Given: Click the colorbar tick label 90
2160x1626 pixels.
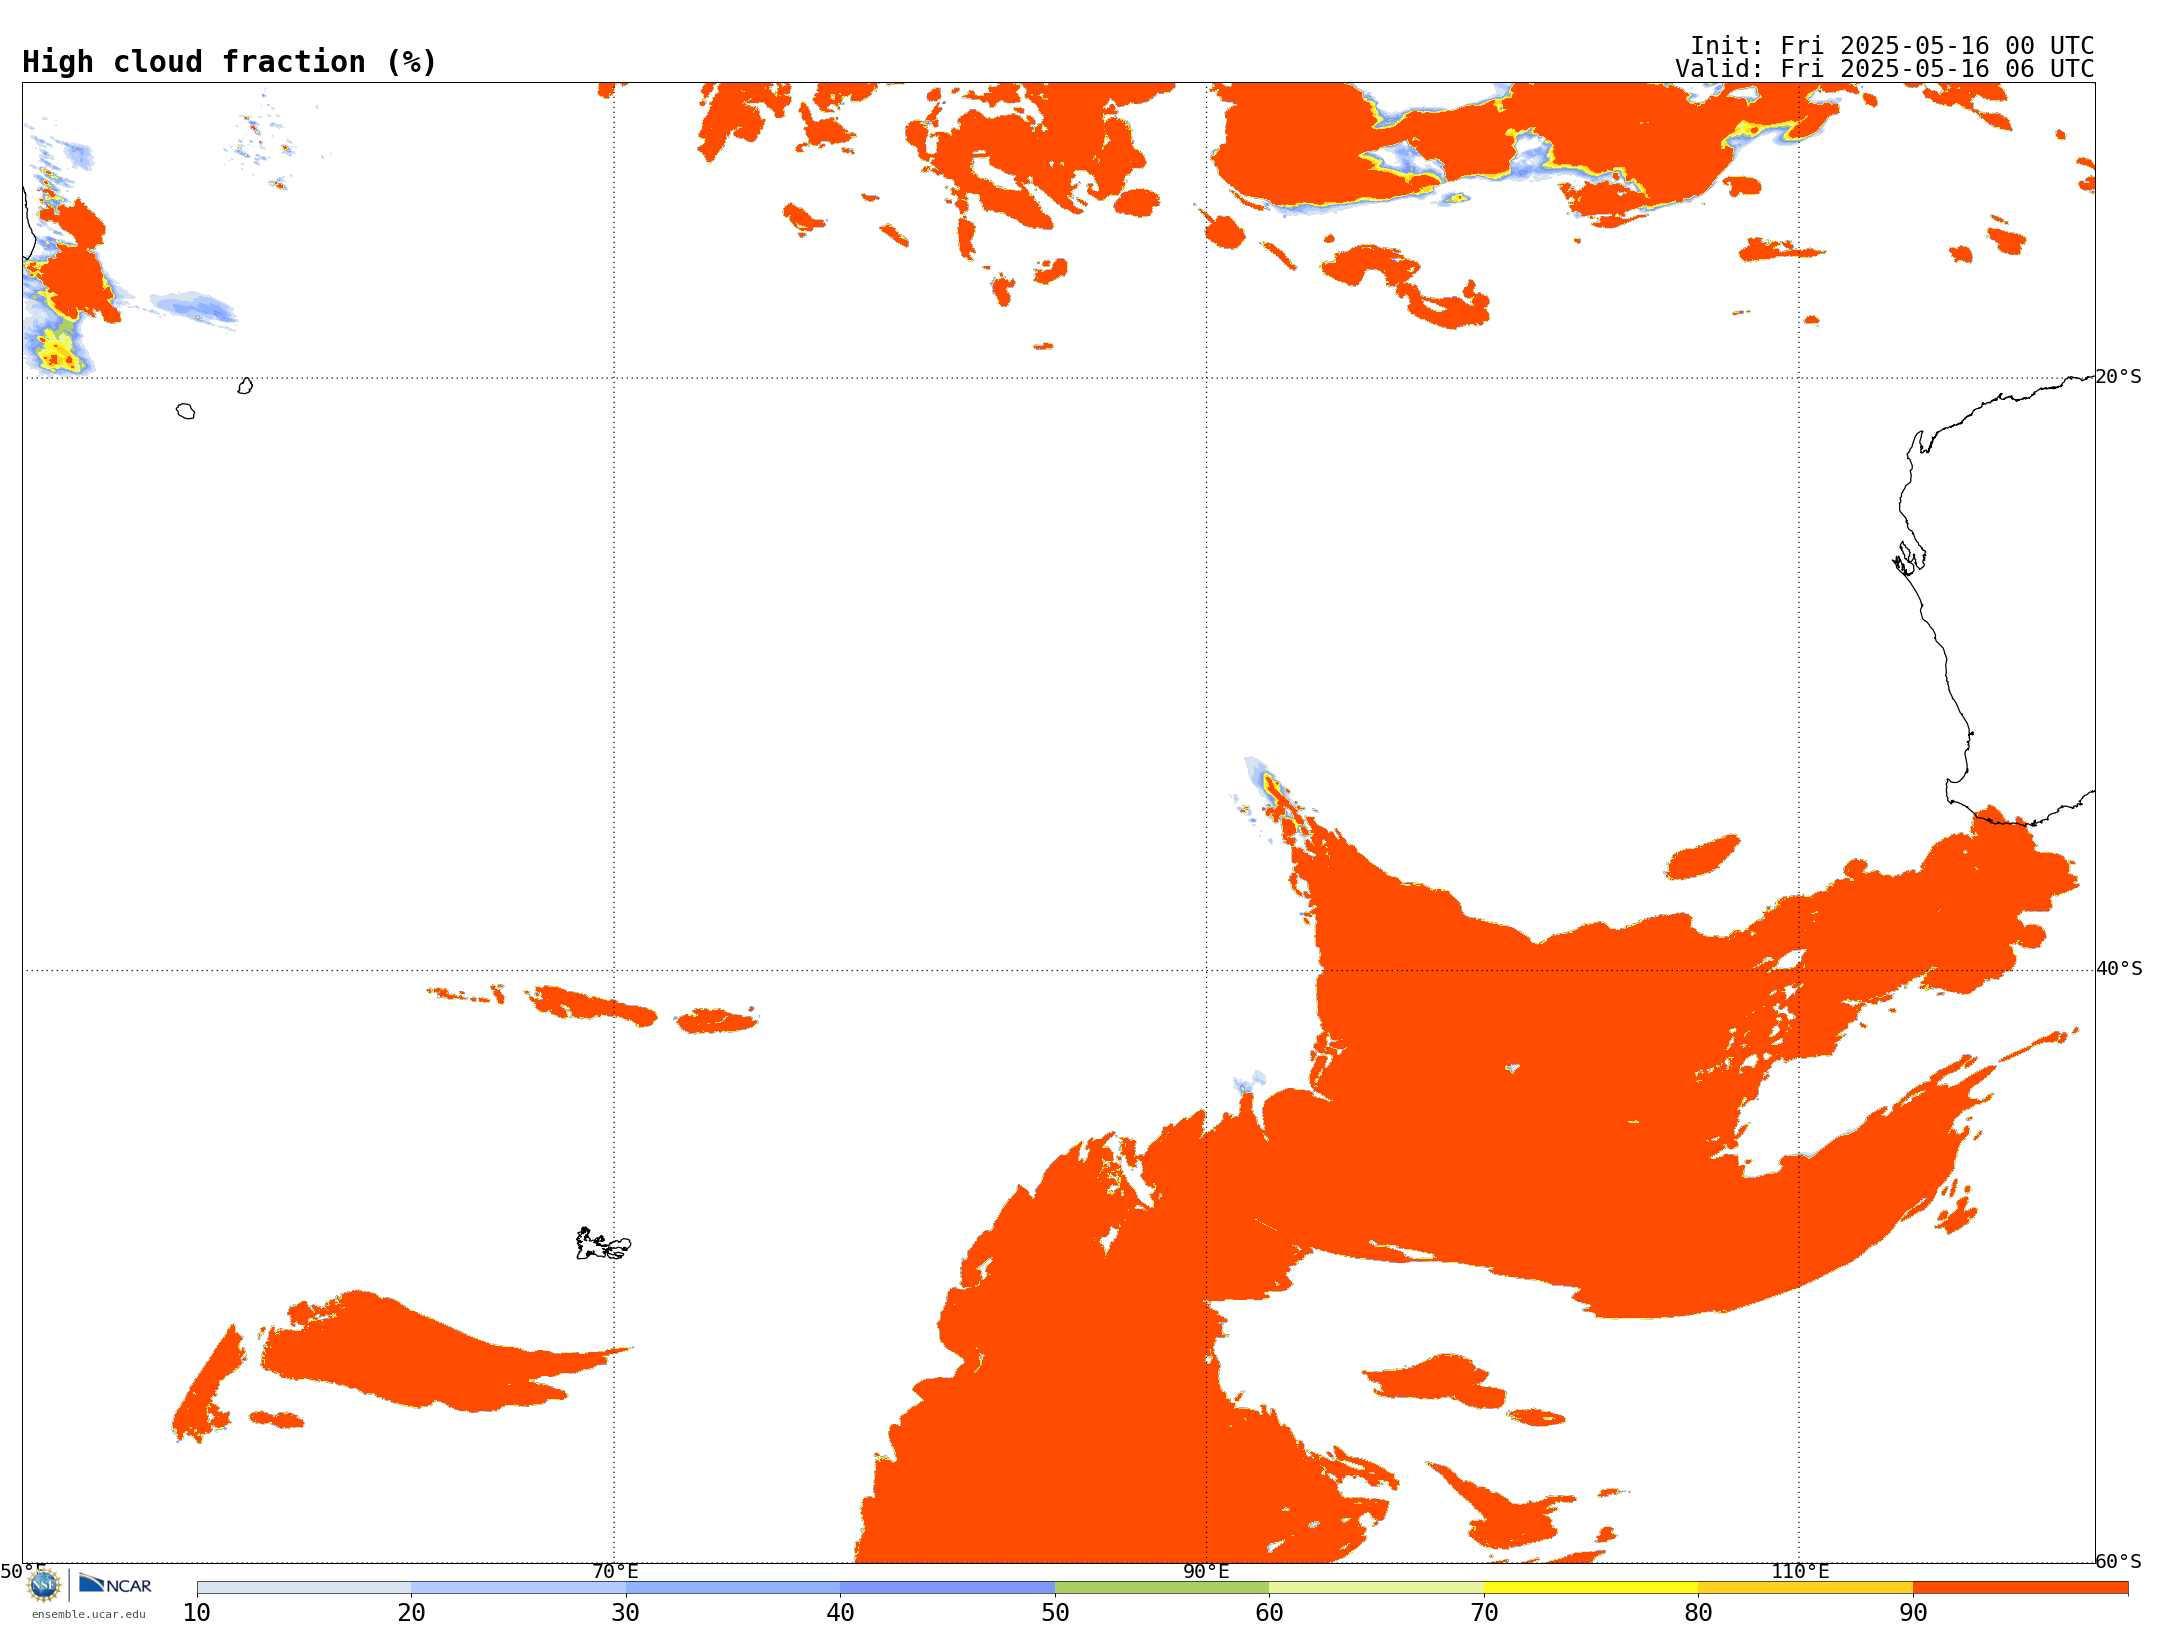Looking at the screenshot, I should [x=1913, y=1613].
